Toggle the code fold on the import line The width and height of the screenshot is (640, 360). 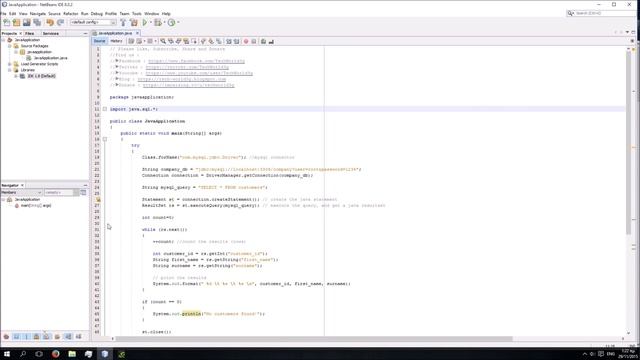105,109
